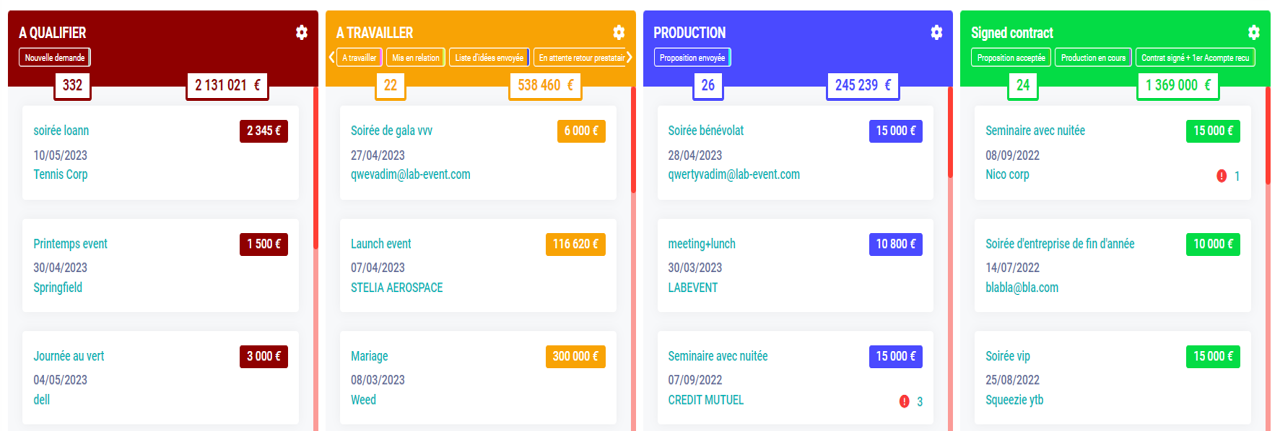1280x431 pixels.
Task: Open the soirée Ioann opportunity
Action: pyautogui.click(x=62, y=131)
